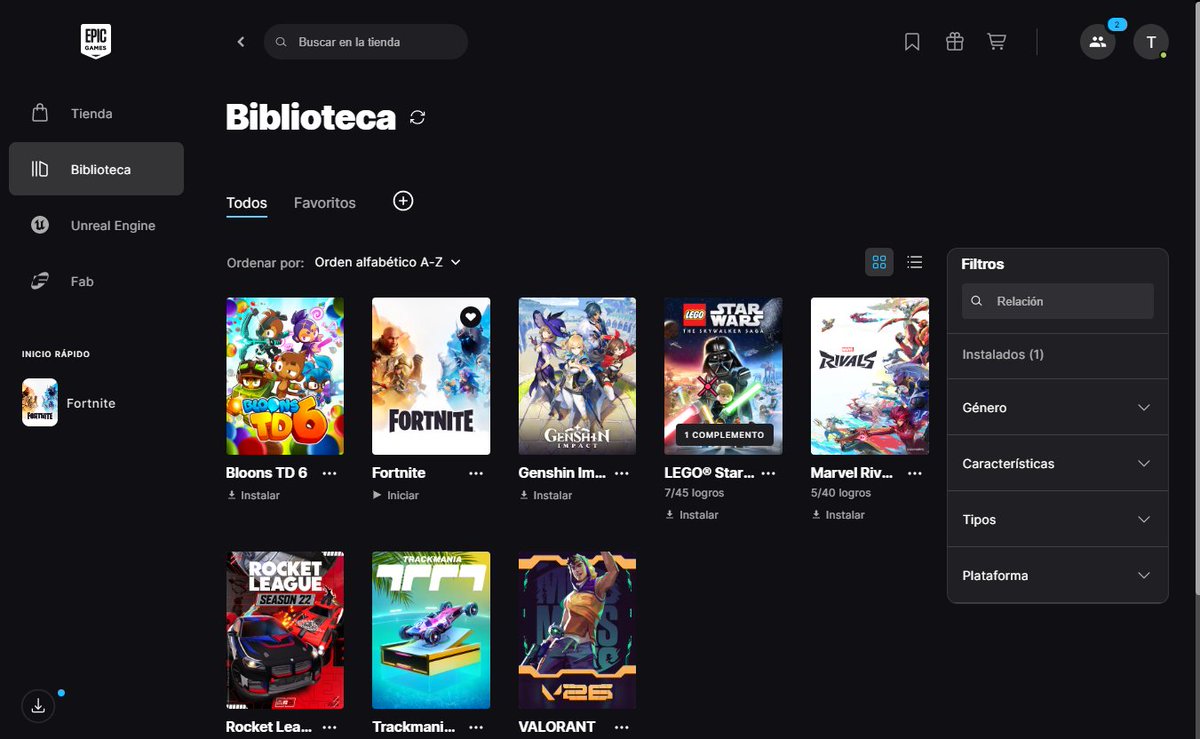Switch to the Favoritos tab

[x=325, y=203]
